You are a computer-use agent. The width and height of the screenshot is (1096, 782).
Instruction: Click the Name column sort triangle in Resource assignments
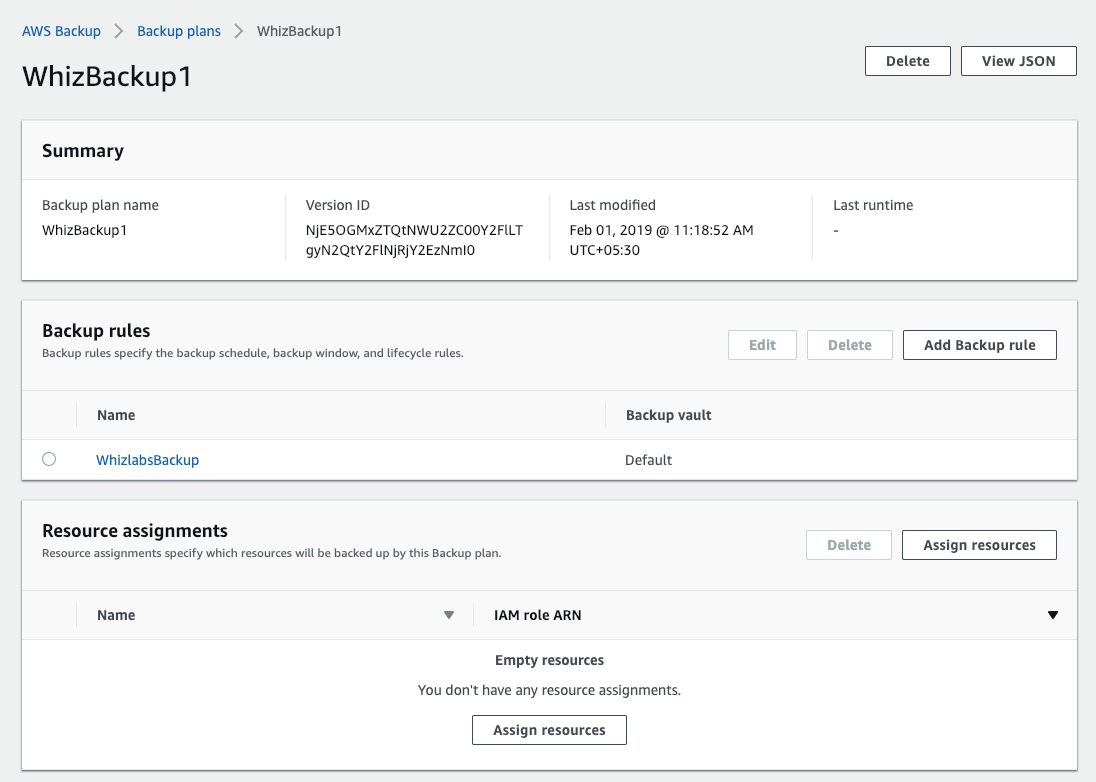(449, 615)
